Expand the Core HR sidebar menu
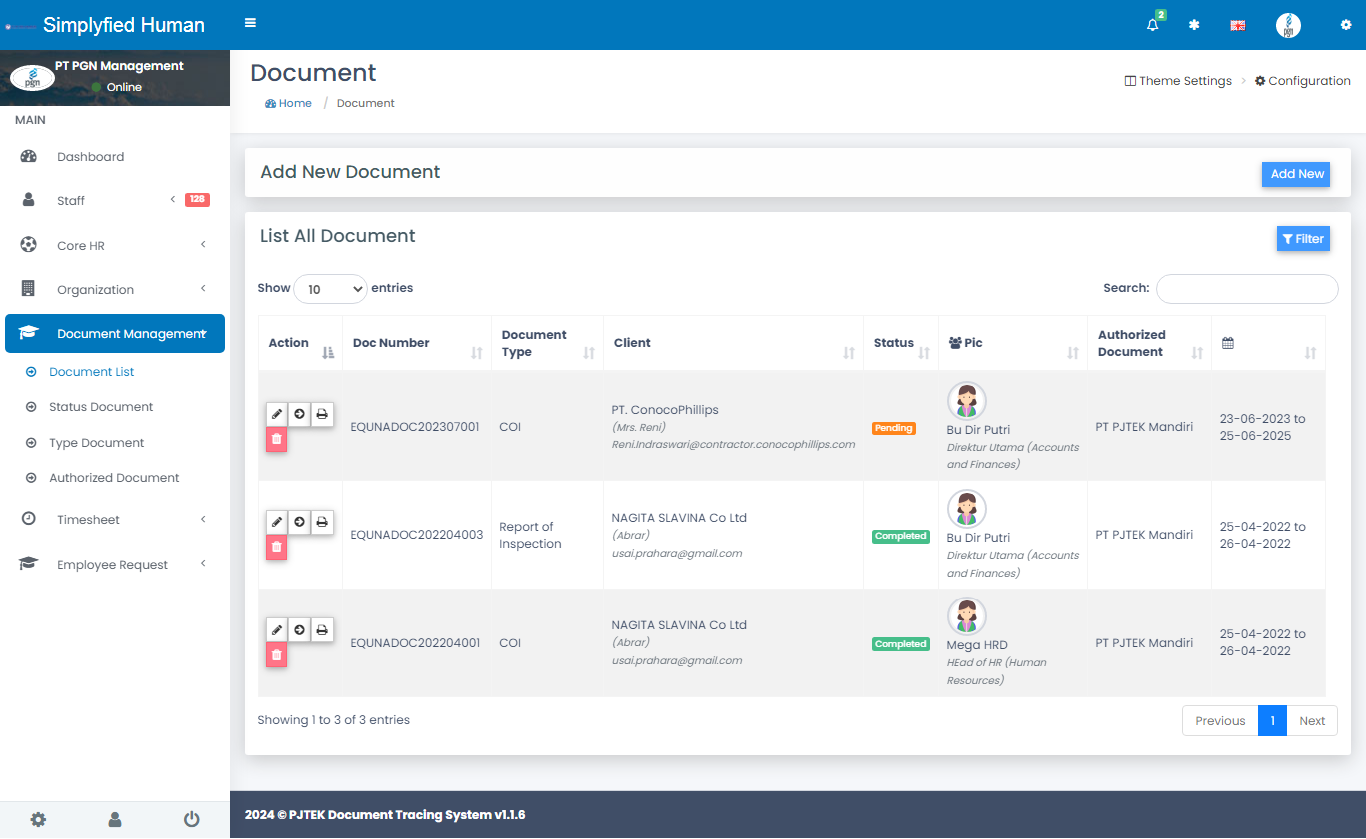This screenshot has height=839, width=1366. [115, 245]
